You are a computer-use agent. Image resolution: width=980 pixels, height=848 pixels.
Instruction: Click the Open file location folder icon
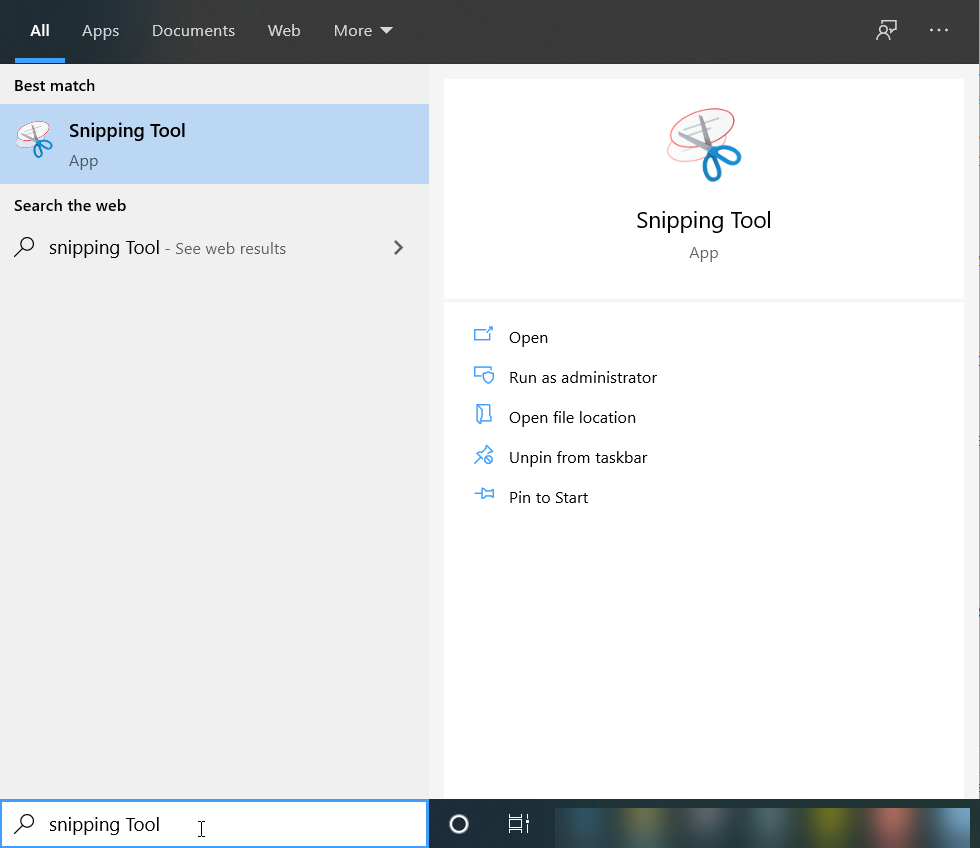tap(484, 416)
